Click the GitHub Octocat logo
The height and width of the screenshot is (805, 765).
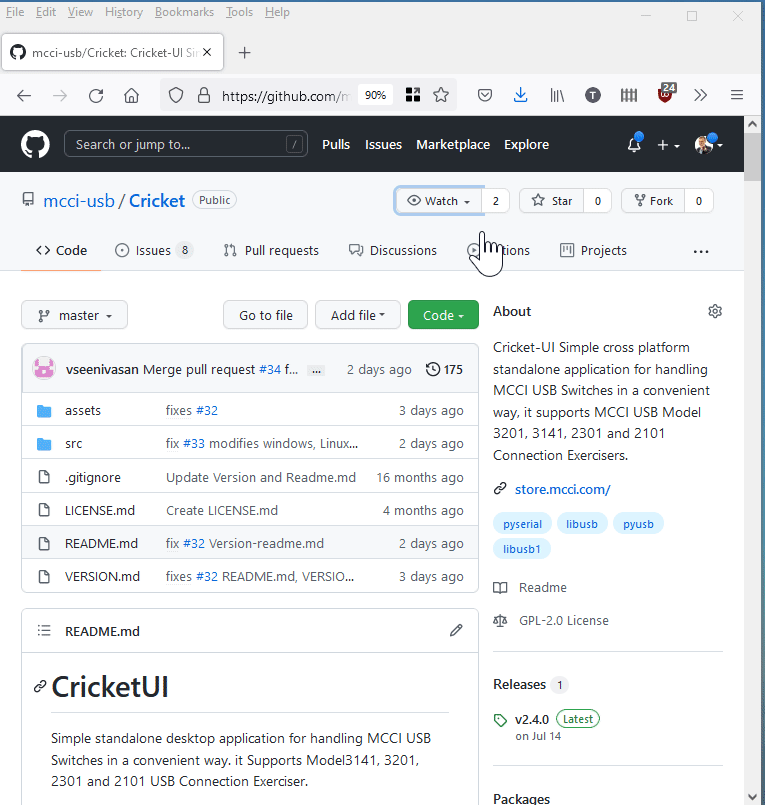35,144
